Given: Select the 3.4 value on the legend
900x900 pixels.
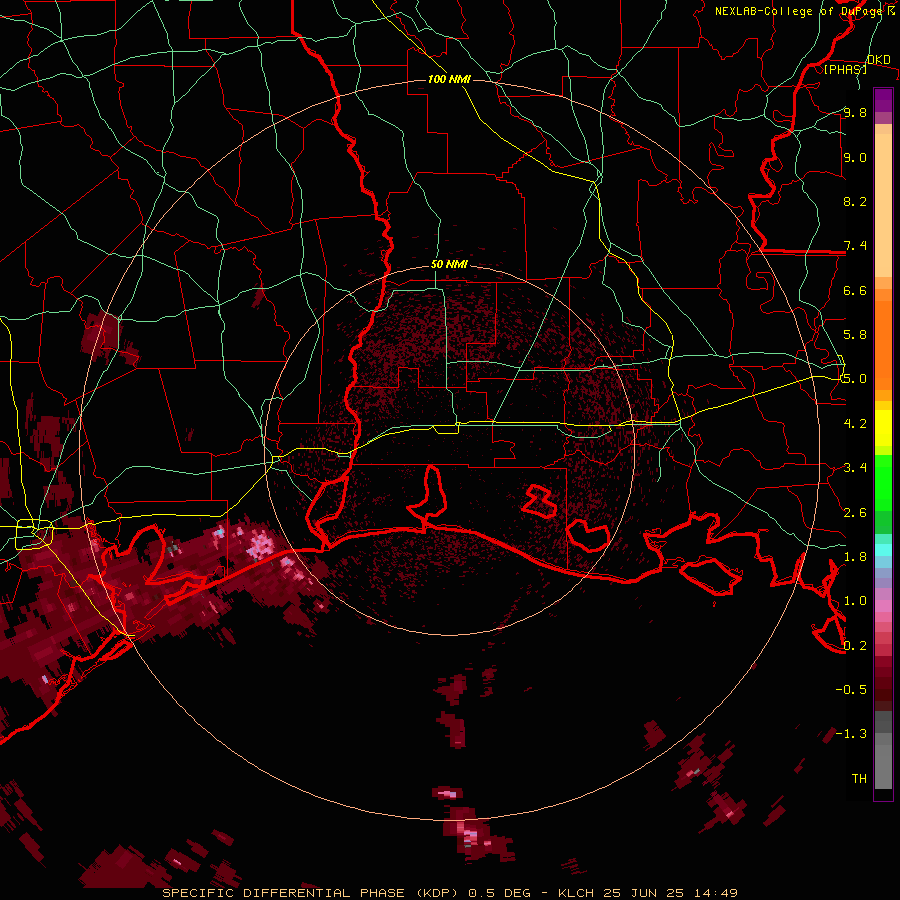Looking at the screenshot, I should pos(855,467).
